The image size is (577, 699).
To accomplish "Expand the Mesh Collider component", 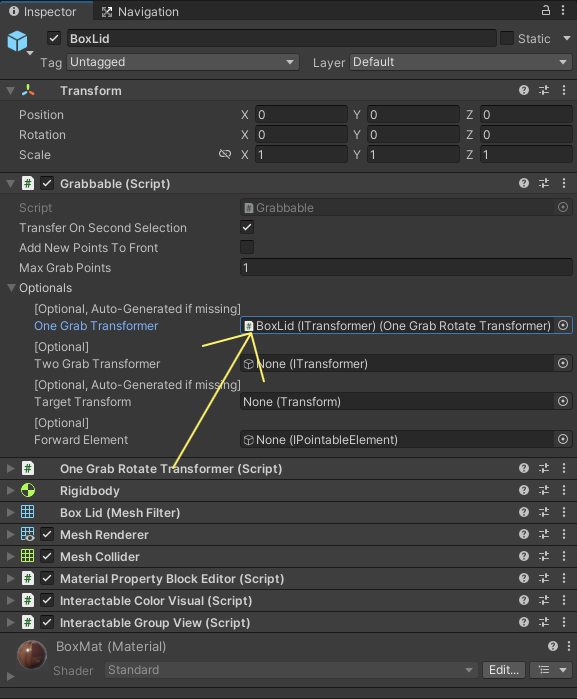I will (10, 556).
